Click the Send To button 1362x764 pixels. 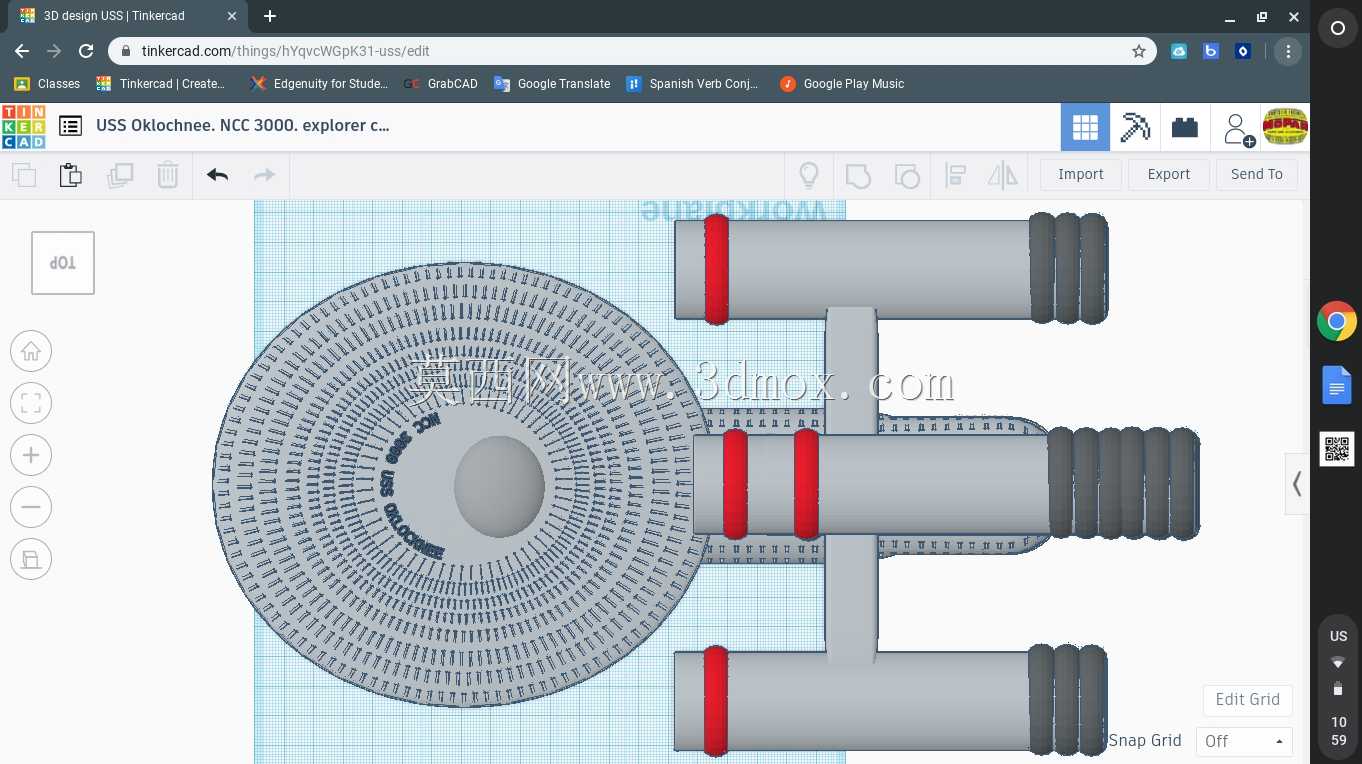click(x=1257, y=174)
